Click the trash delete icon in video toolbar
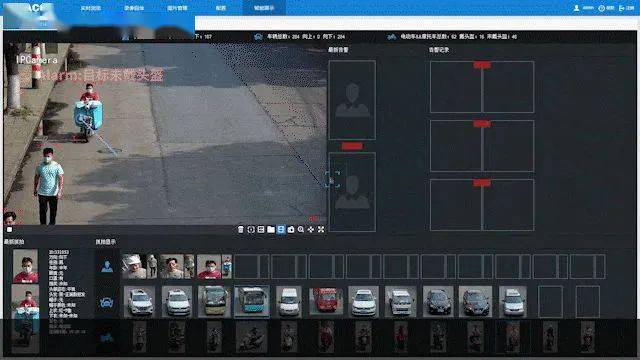Image resolution: width=640 pixels, height=360 pixels. (x=241, y=230)
